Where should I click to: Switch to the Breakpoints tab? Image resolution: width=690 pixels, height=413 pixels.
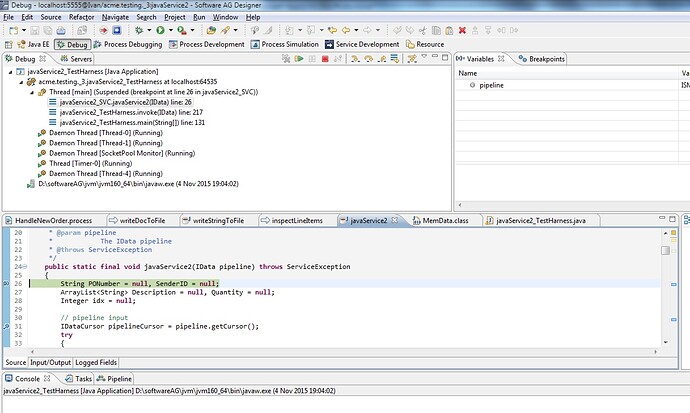pos(541,59)
